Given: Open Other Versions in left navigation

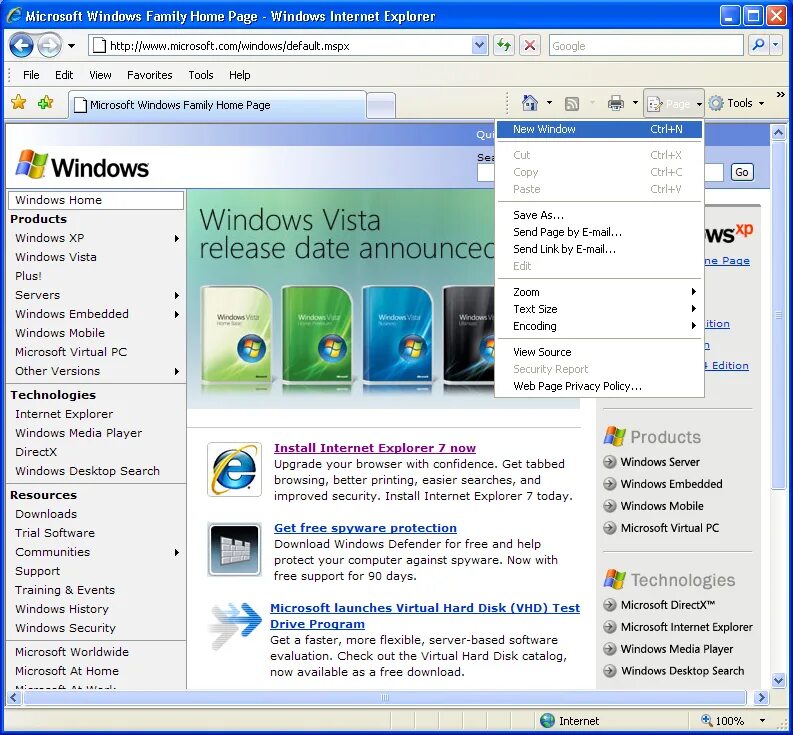Looking at the screenshot, I should coord(57,371).
